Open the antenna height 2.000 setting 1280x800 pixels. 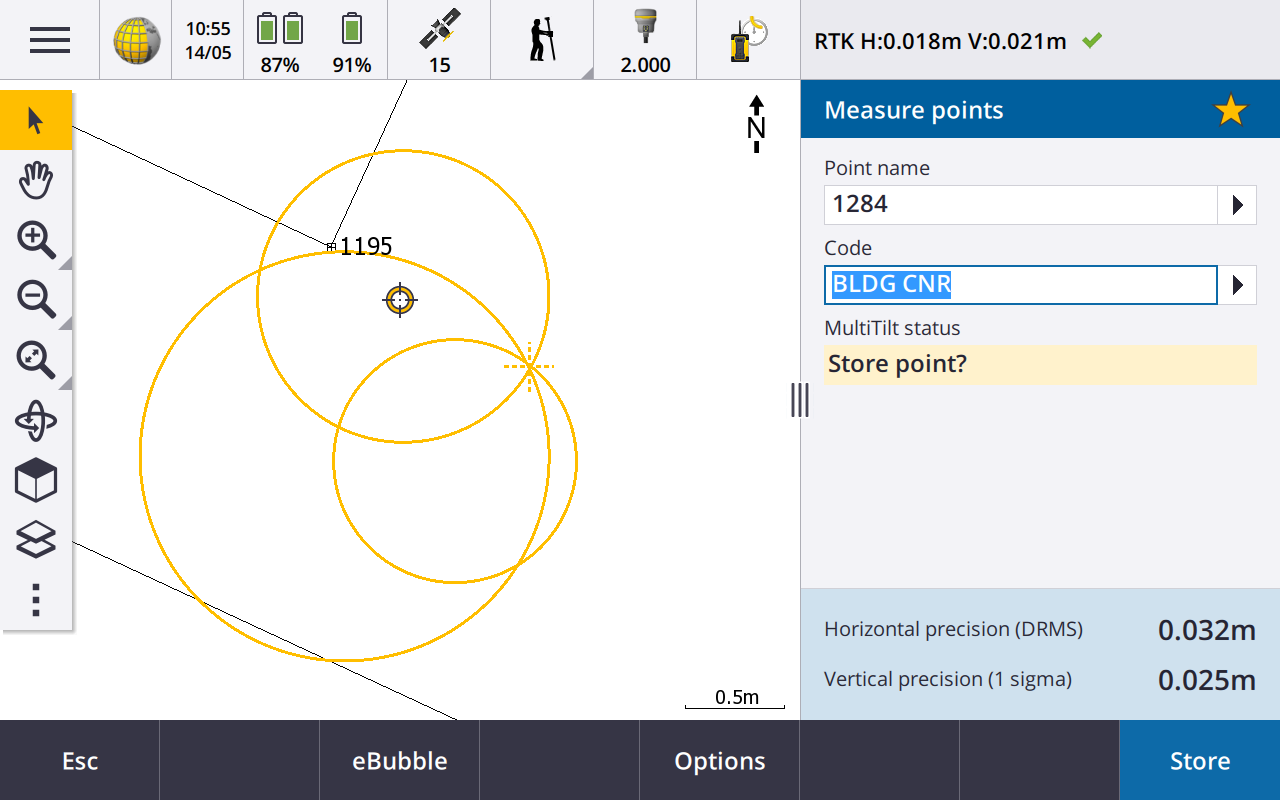tap(645, 40)
